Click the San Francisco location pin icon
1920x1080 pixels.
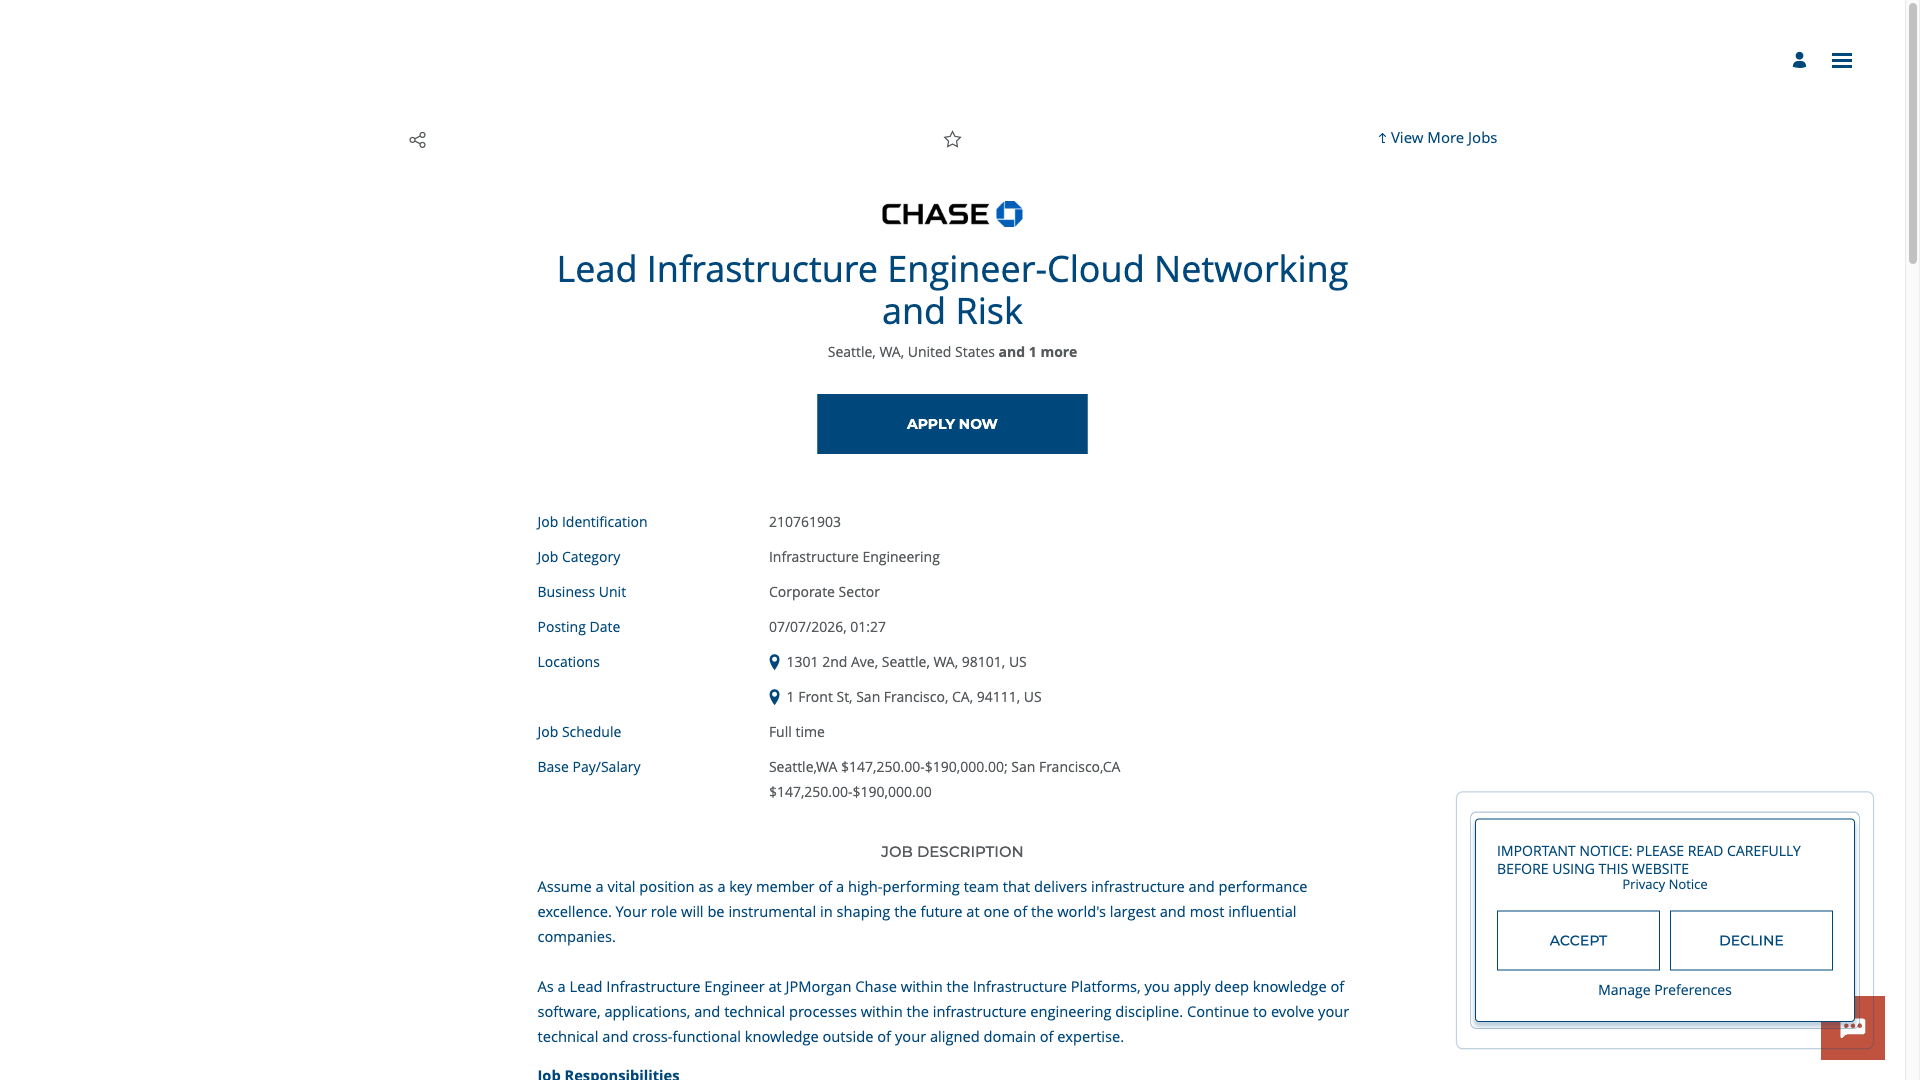pos(774,697)
